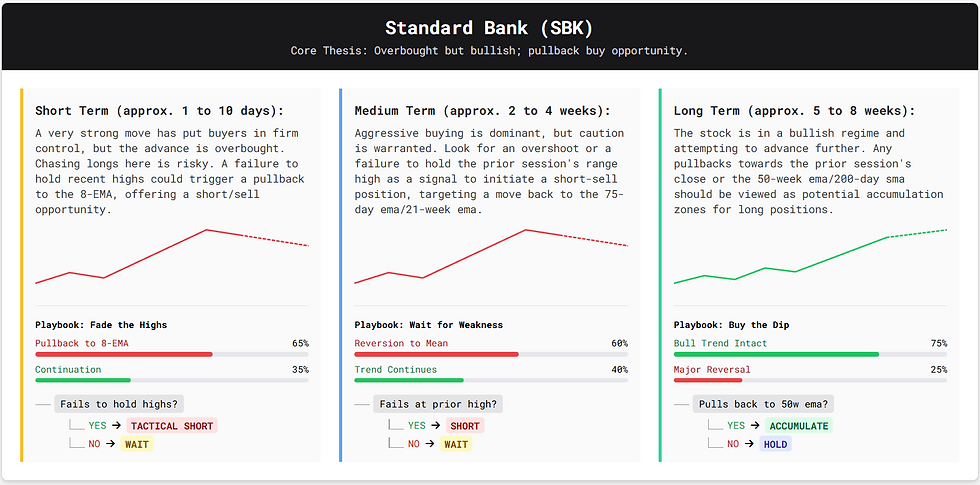
Task: Click the Bull Trend Intact label
Action: click(721, 343)
